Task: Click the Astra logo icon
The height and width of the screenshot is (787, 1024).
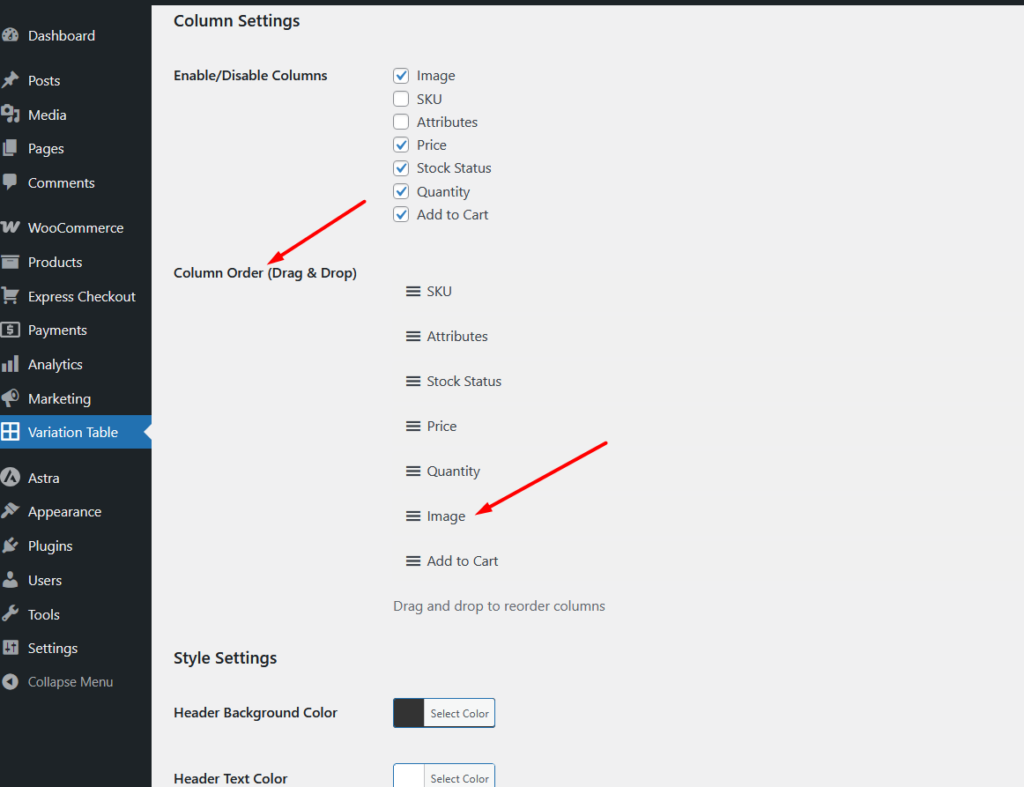Action: (10, 478)
